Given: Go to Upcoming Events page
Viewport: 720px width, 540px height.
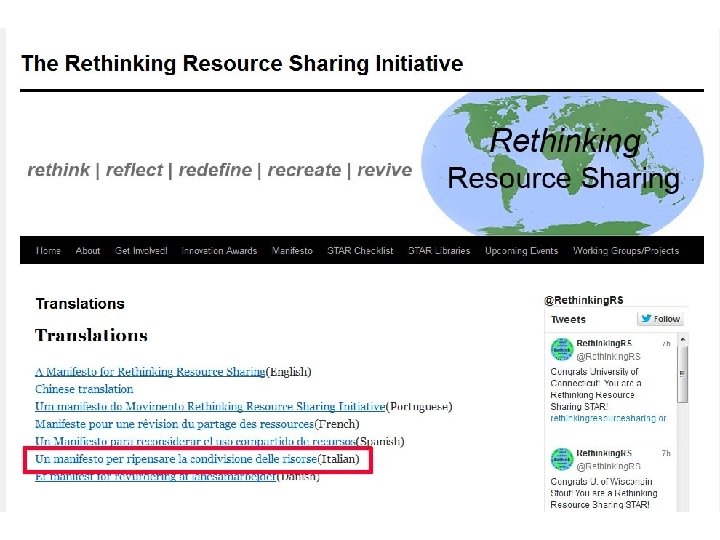Looking at the screenshot, I should click(522, 251).
